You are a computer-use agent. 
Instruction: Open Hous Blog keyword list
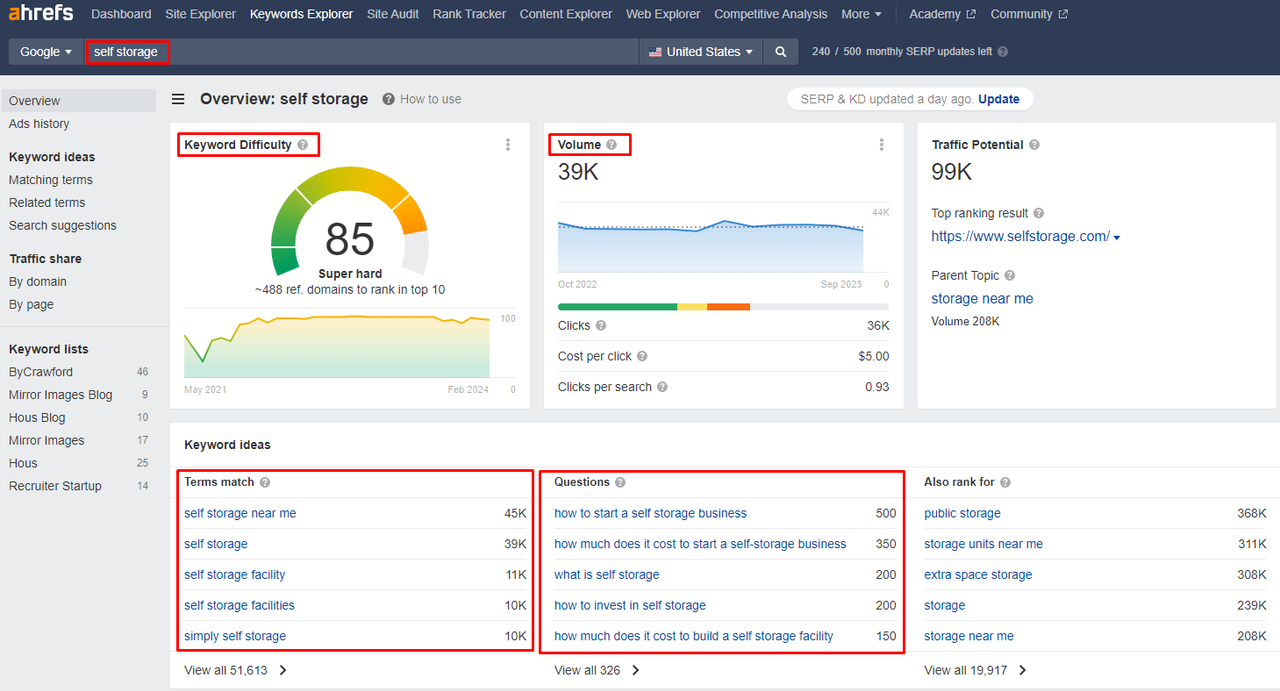[37, 418]
